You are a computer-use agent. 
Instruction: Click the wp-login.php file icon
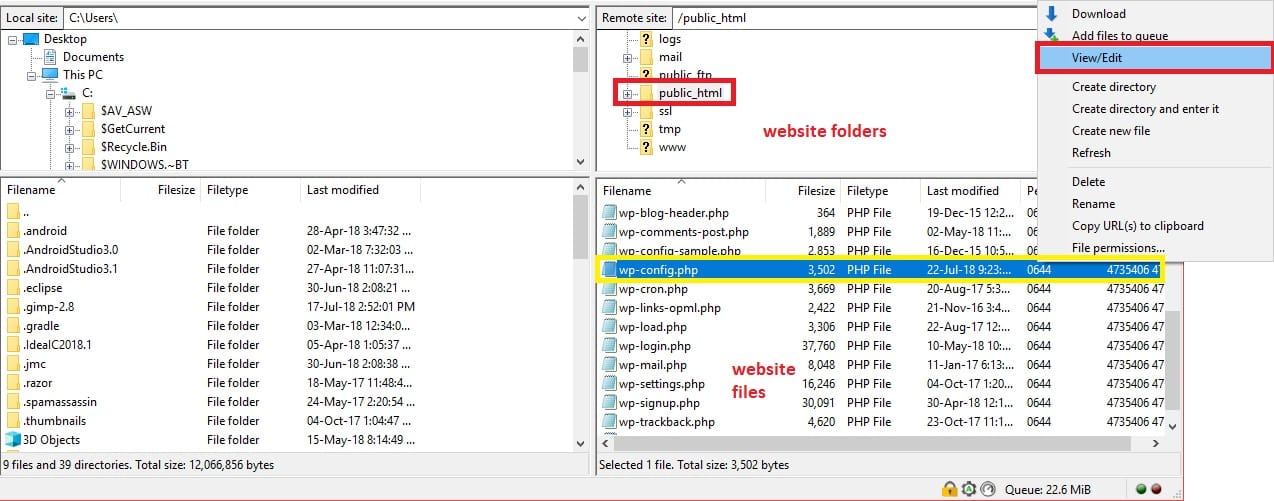tap(609, 346)
